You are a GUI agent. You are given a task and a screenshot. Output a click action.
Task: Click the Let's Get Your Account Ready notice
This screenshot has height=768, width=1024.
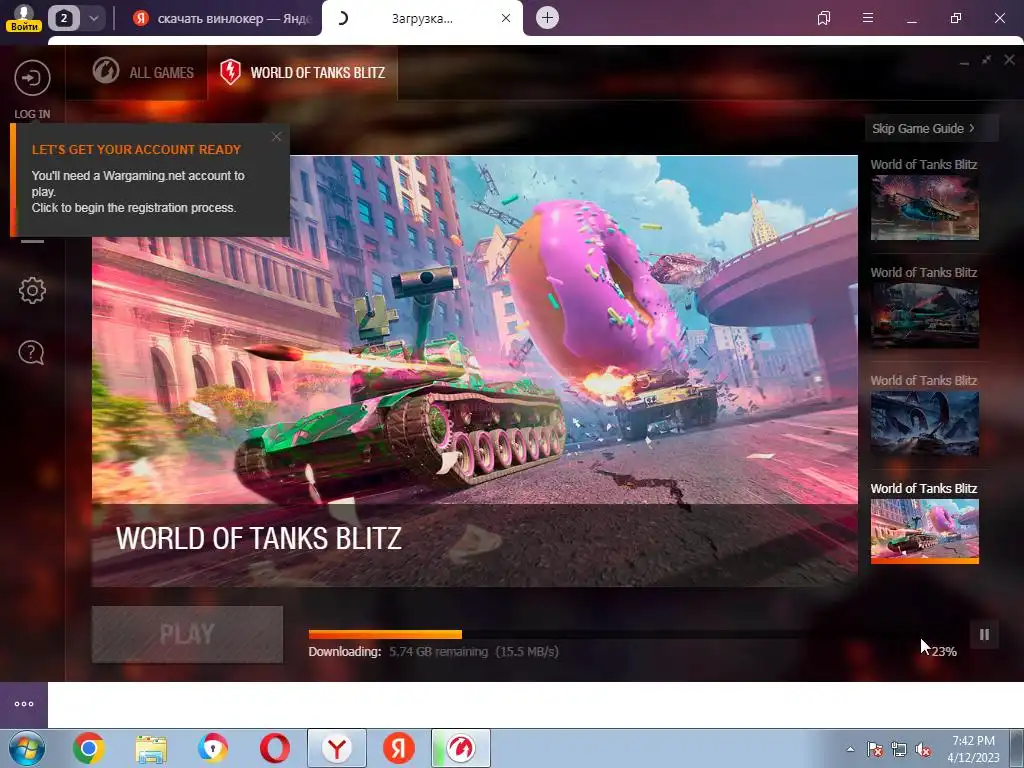pyautogui.click(x=151, y=180)
